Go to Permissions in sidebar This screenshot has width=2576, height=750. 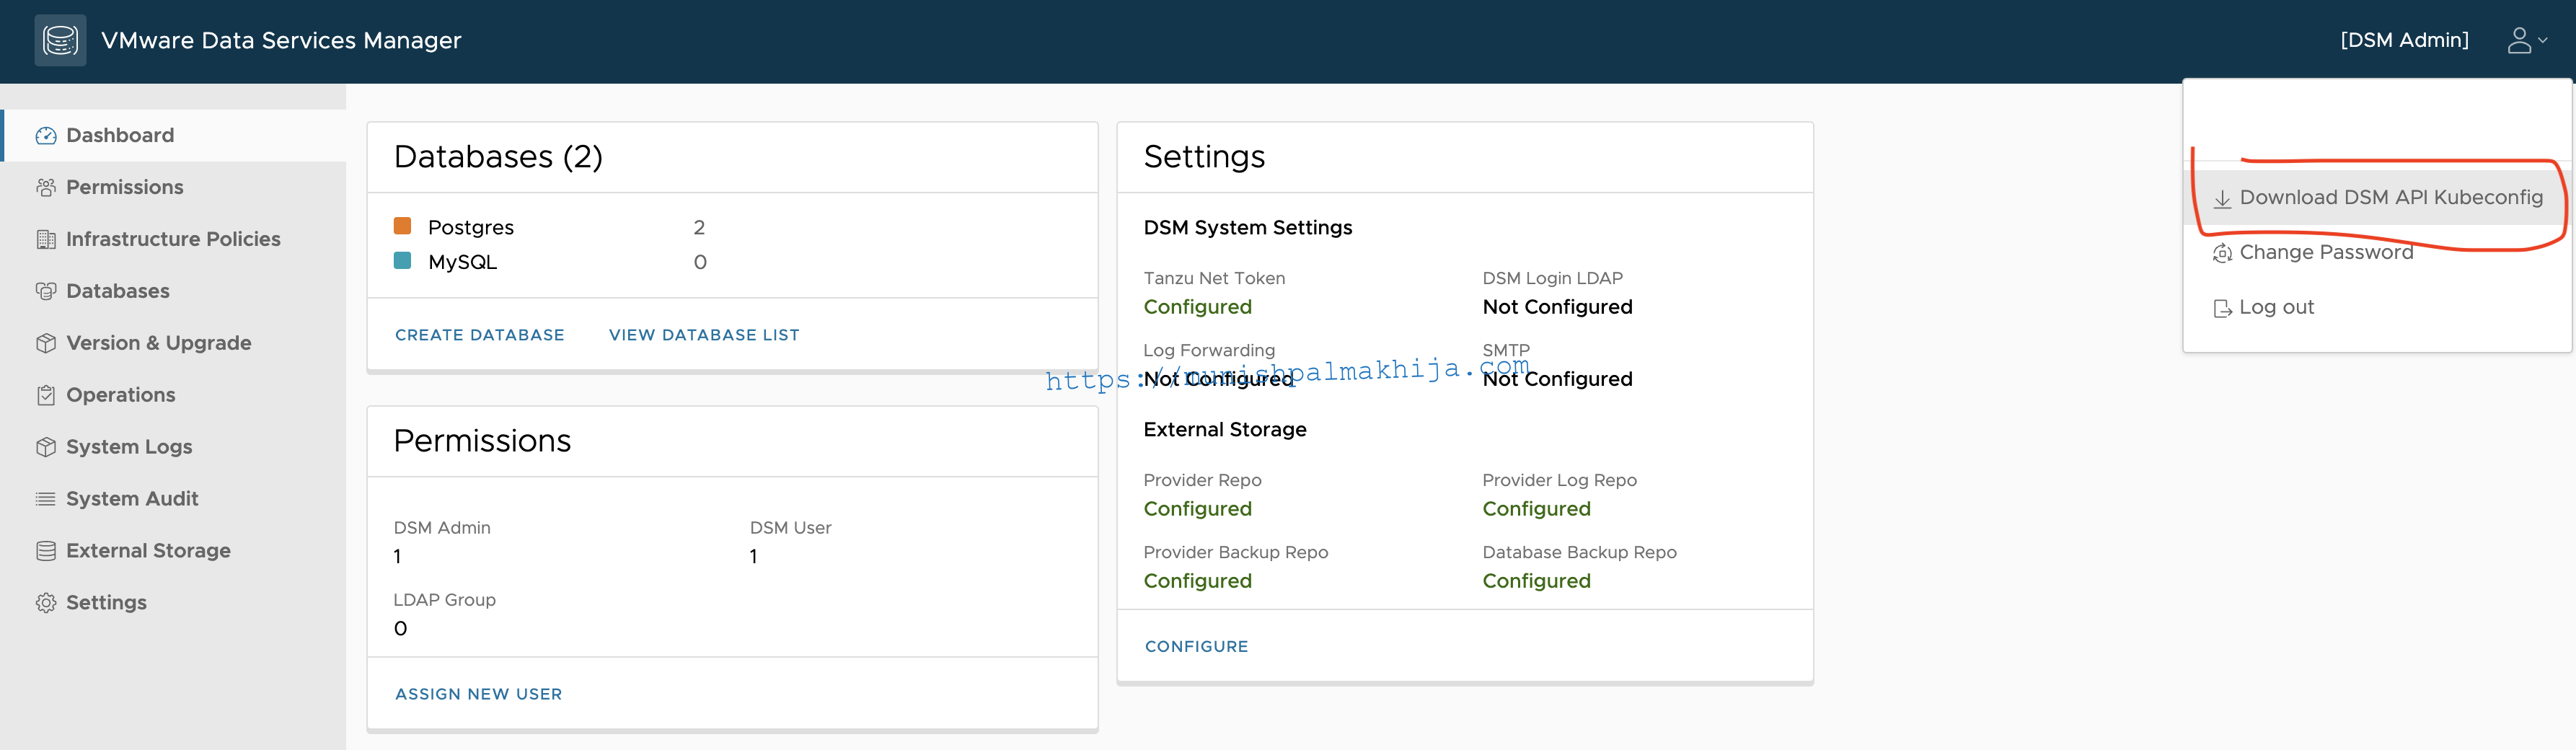(x=174, y=188)
